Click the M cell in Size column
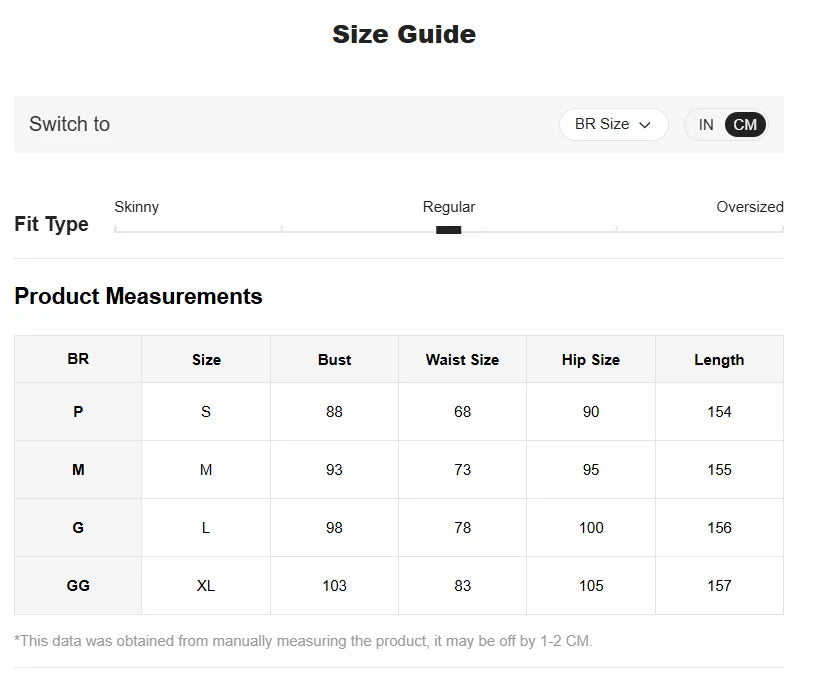 [x=206, y=469]
